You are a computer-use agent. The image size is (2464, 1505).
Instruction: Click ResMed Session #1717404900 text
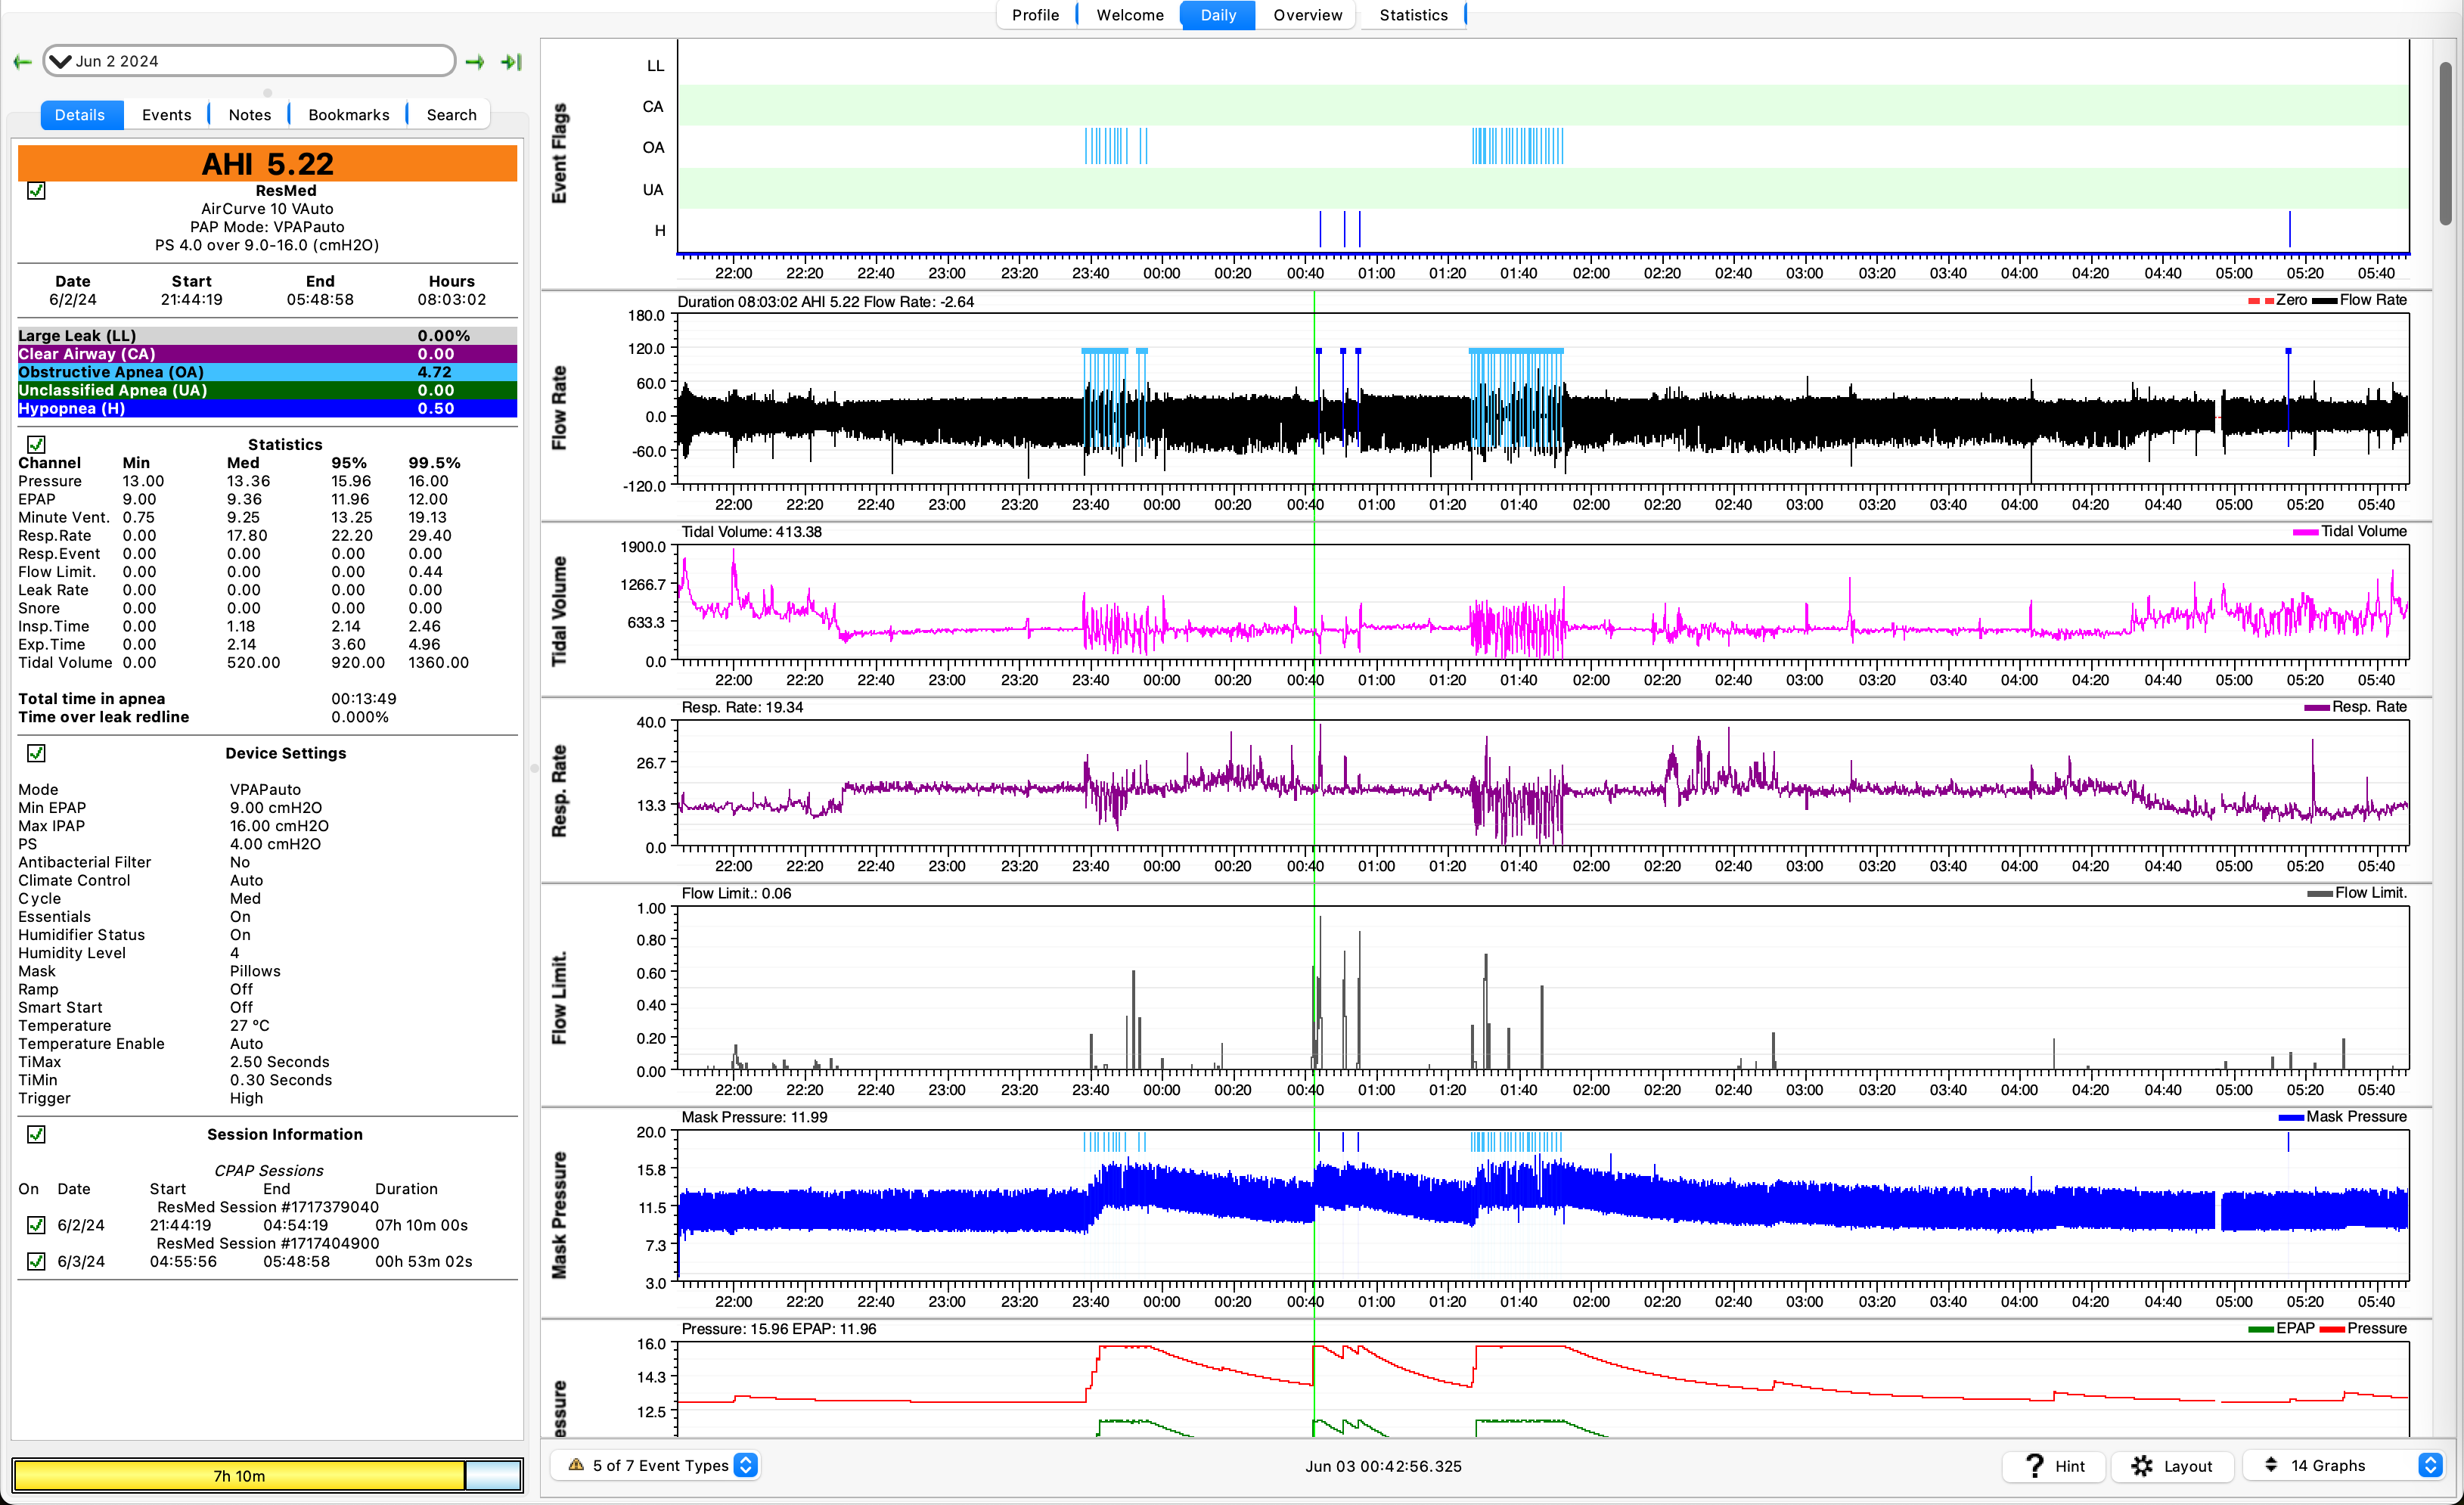(268, 1243)
